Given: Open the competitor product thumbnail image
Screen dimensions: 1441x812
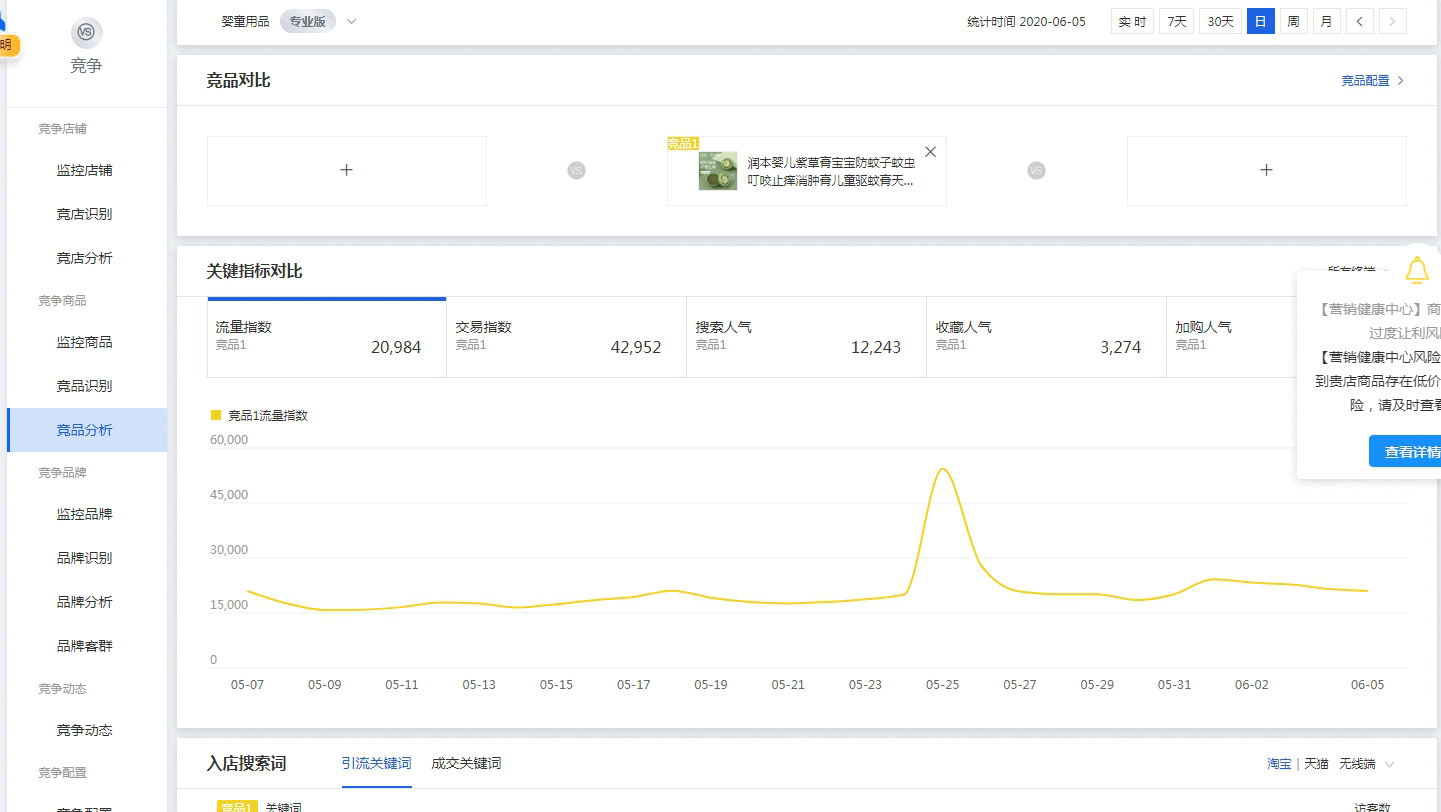Looking at the screenshot, I should point(717,171).
